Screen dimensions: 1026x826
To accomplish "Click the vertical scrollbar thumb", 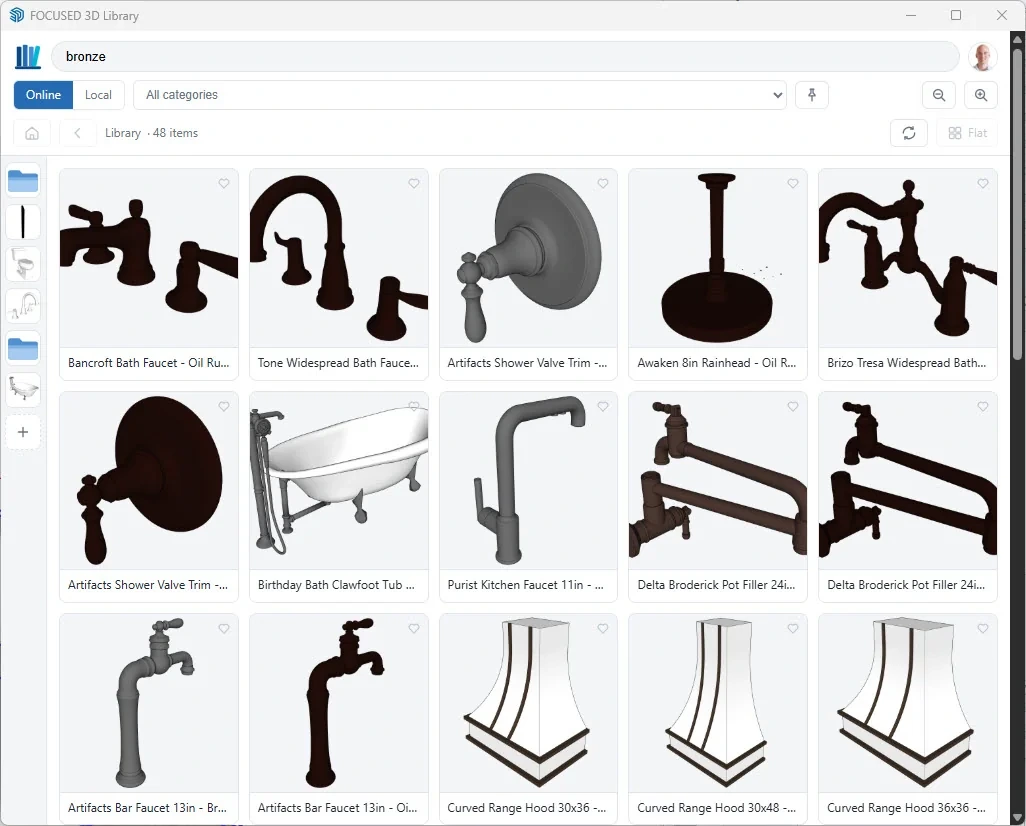I will click(1017, 203).
